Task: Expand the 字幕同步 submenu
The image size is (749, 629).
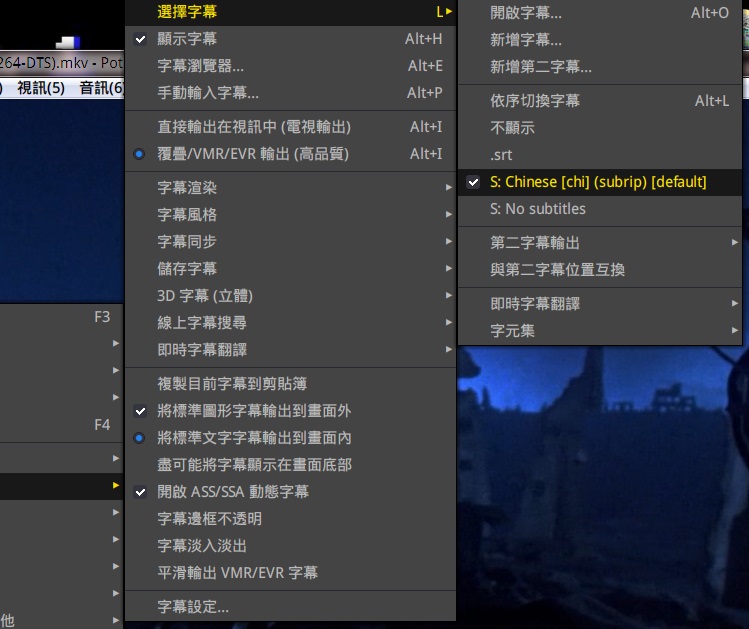Action: pyautogui.click(x=290, y=242)
